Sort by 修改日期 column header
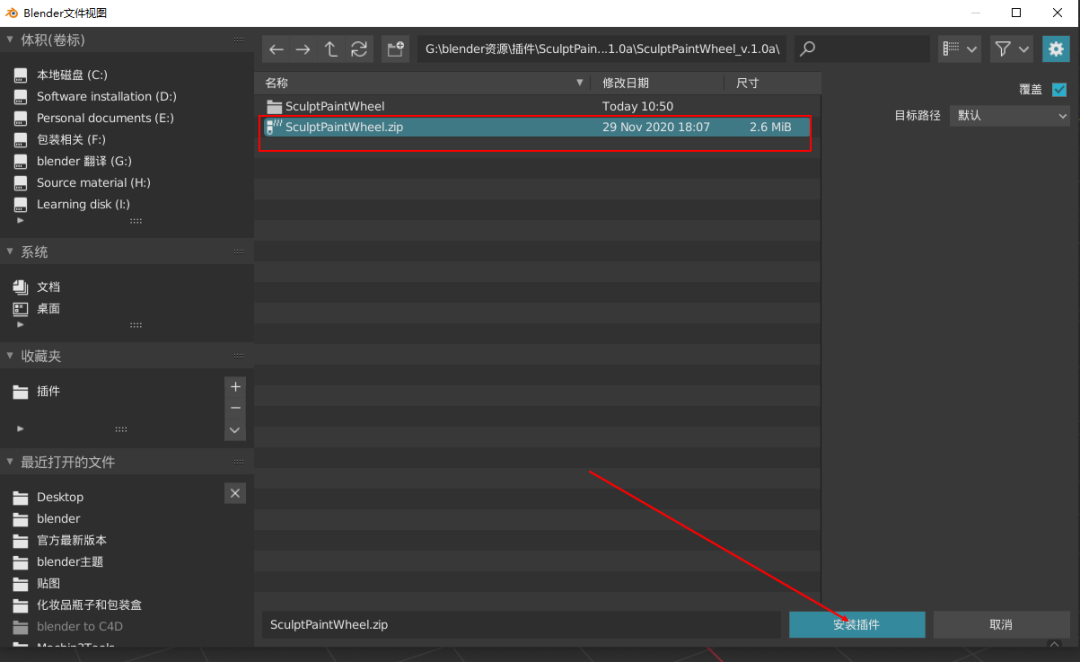This screenshot has width=1080, height=662. point(658,83)
